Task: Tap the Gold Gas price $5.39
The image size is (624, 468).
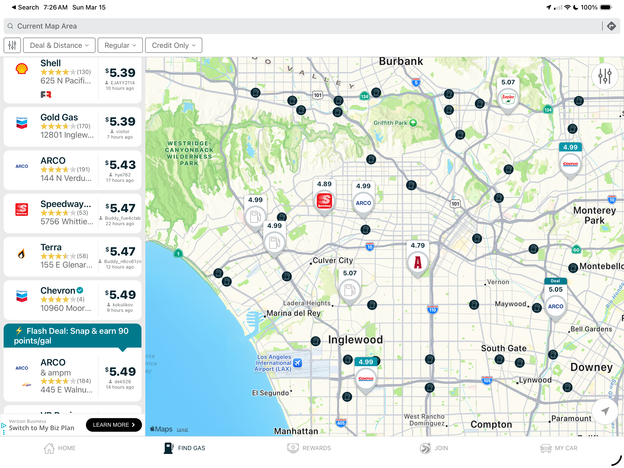Action: pyautogui.click(x=120, y=121)
